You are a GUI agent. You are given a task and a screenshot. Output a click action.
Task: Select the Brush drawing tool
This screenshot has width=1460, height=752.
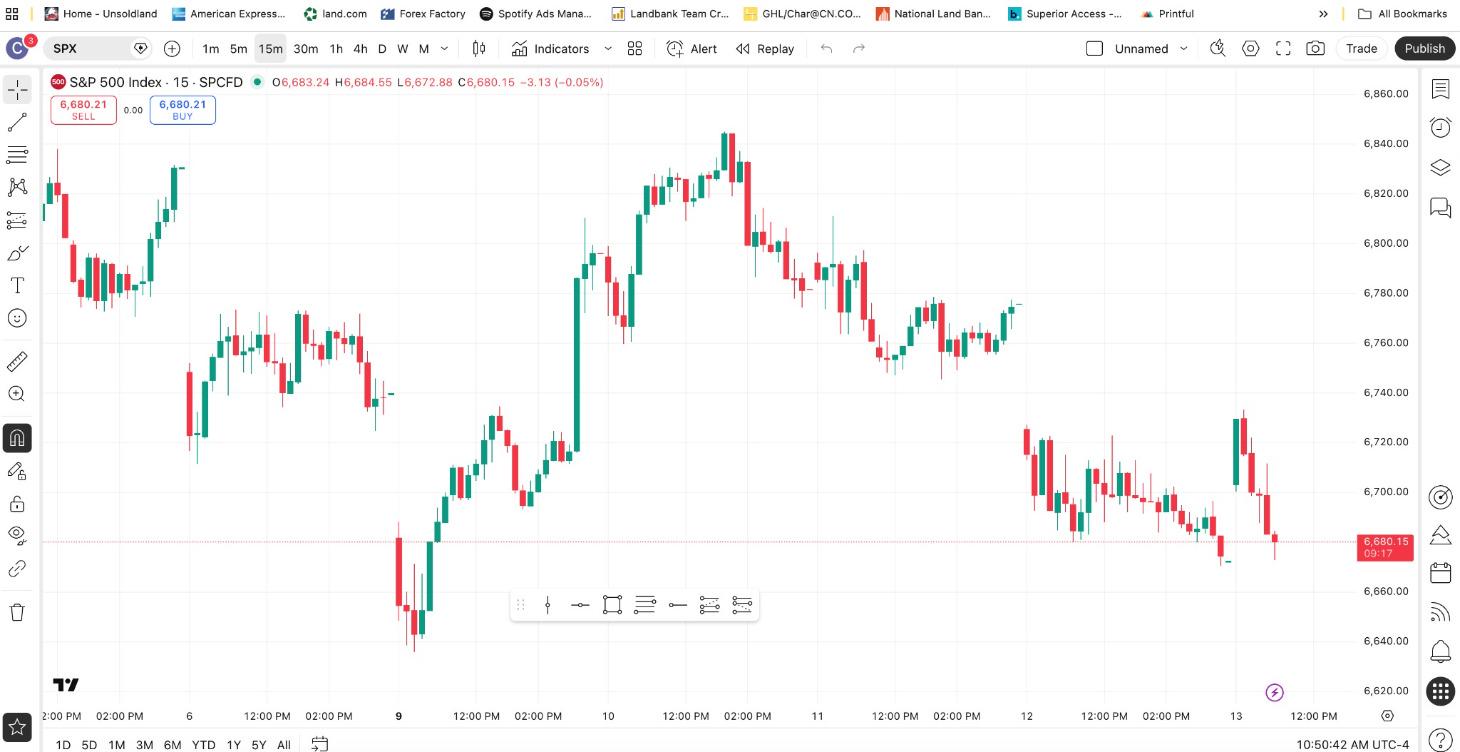tap(17, 253)
